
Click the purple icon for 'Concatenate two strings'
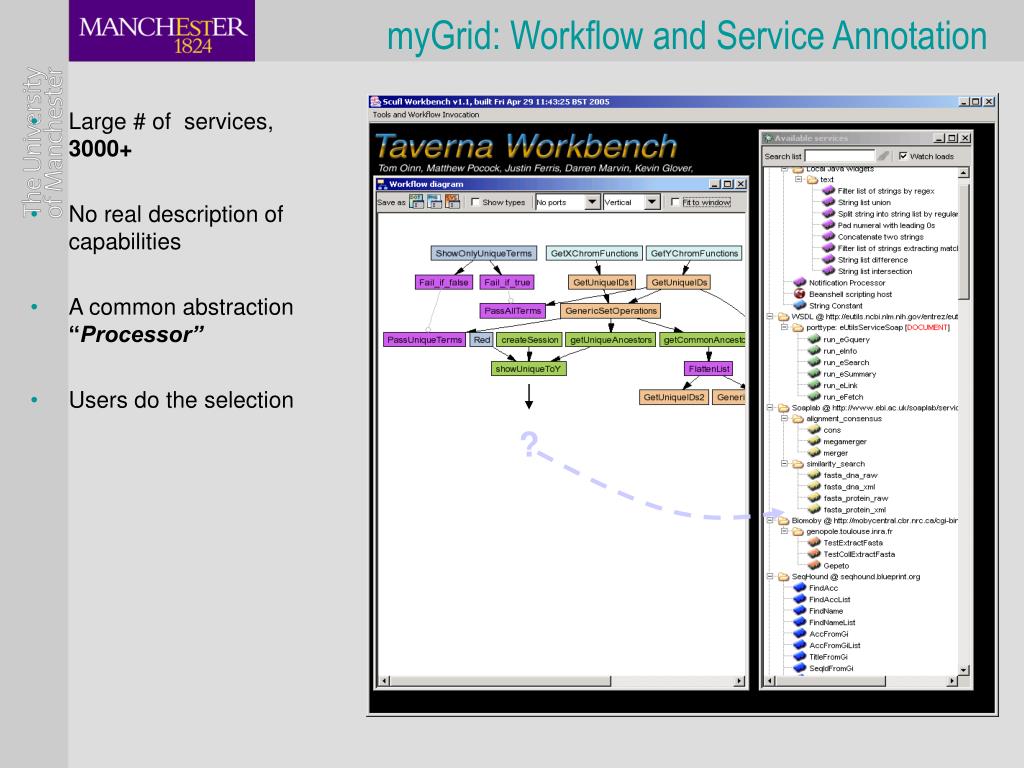(x=828, y=236)
